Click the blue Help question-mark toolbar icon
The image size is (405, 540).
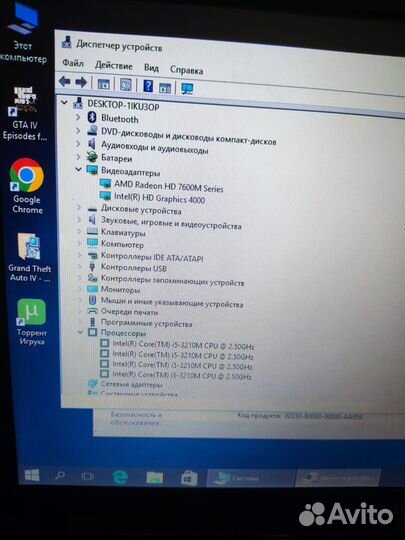pos(148,85)
